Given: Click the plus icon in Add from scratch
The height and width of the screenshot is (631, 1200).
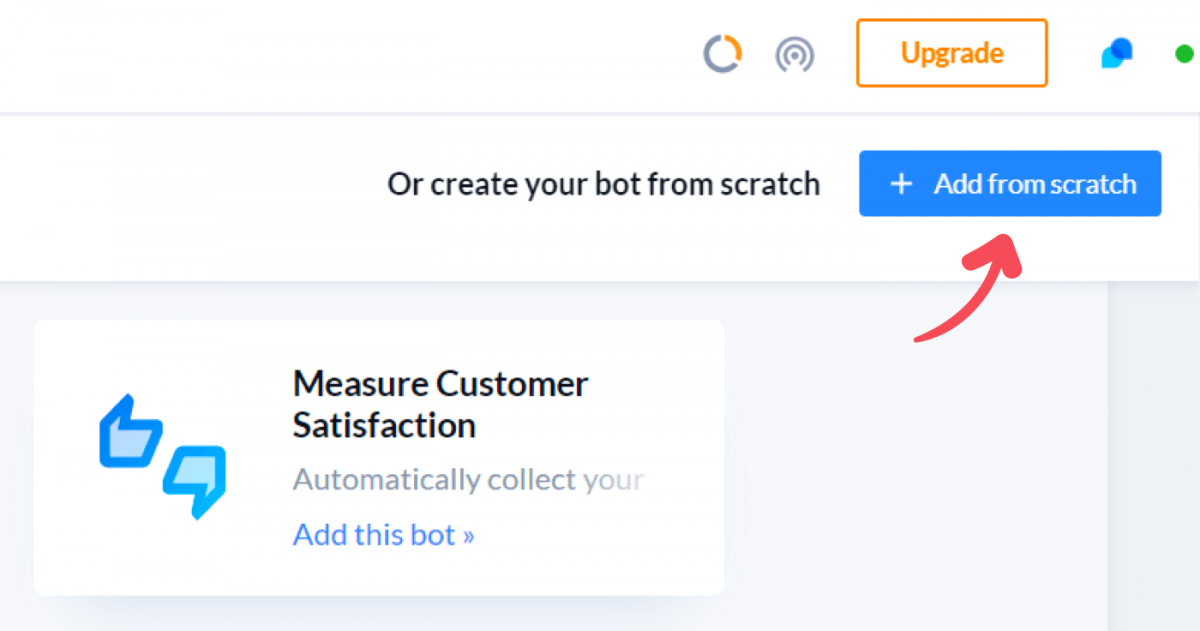Looking at the screenshot, I should pyautogui.click(x=901, y=184).
